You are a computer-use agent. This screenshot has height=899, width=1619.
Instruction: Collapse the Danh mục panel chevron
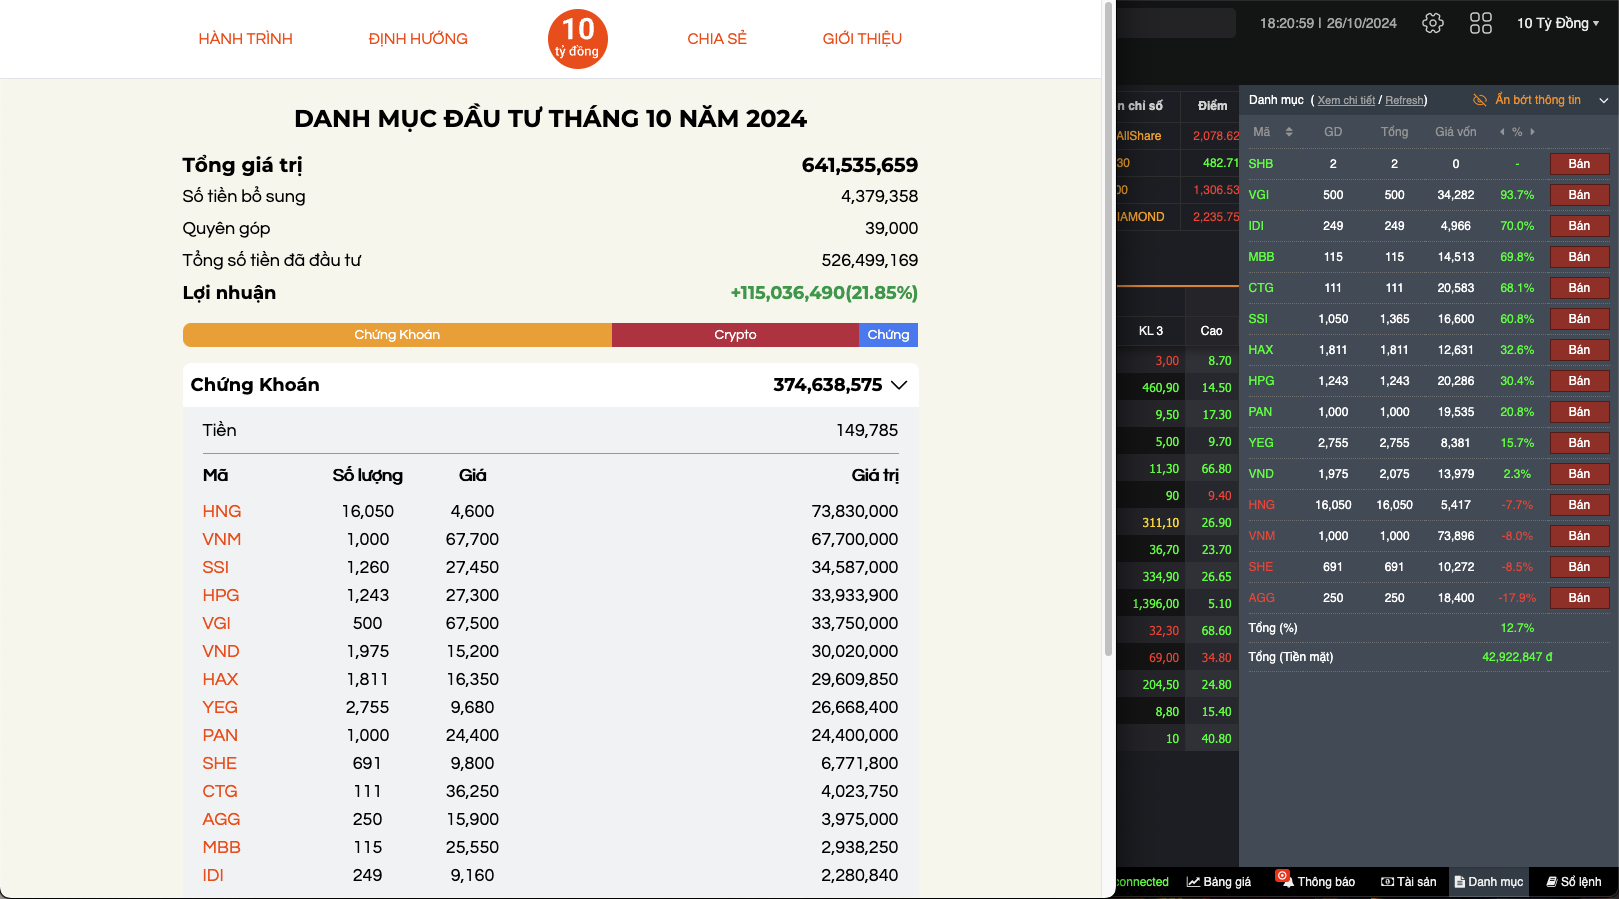1604,100
